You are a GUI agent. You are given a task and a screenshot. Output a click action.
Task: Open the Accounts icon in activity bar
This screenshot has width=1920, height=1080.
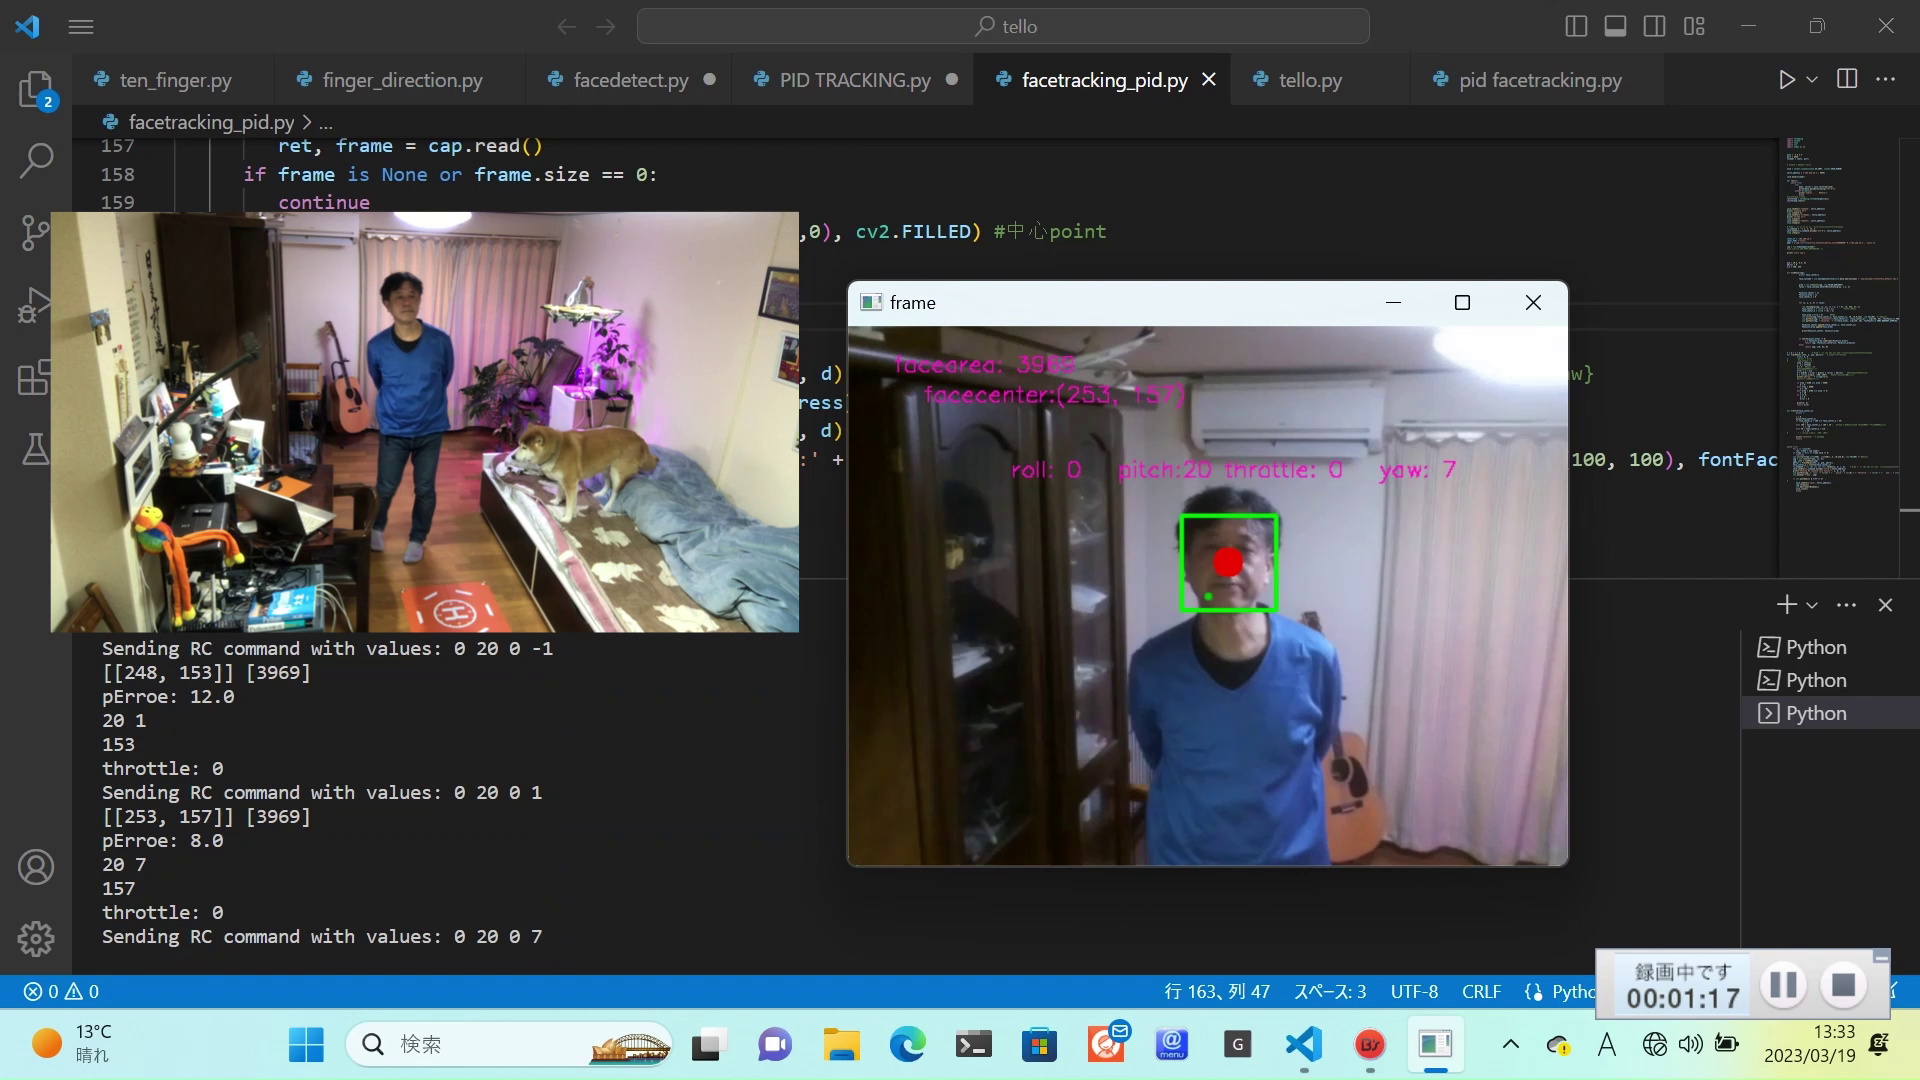pyautogui.click(x=36, y=867)
